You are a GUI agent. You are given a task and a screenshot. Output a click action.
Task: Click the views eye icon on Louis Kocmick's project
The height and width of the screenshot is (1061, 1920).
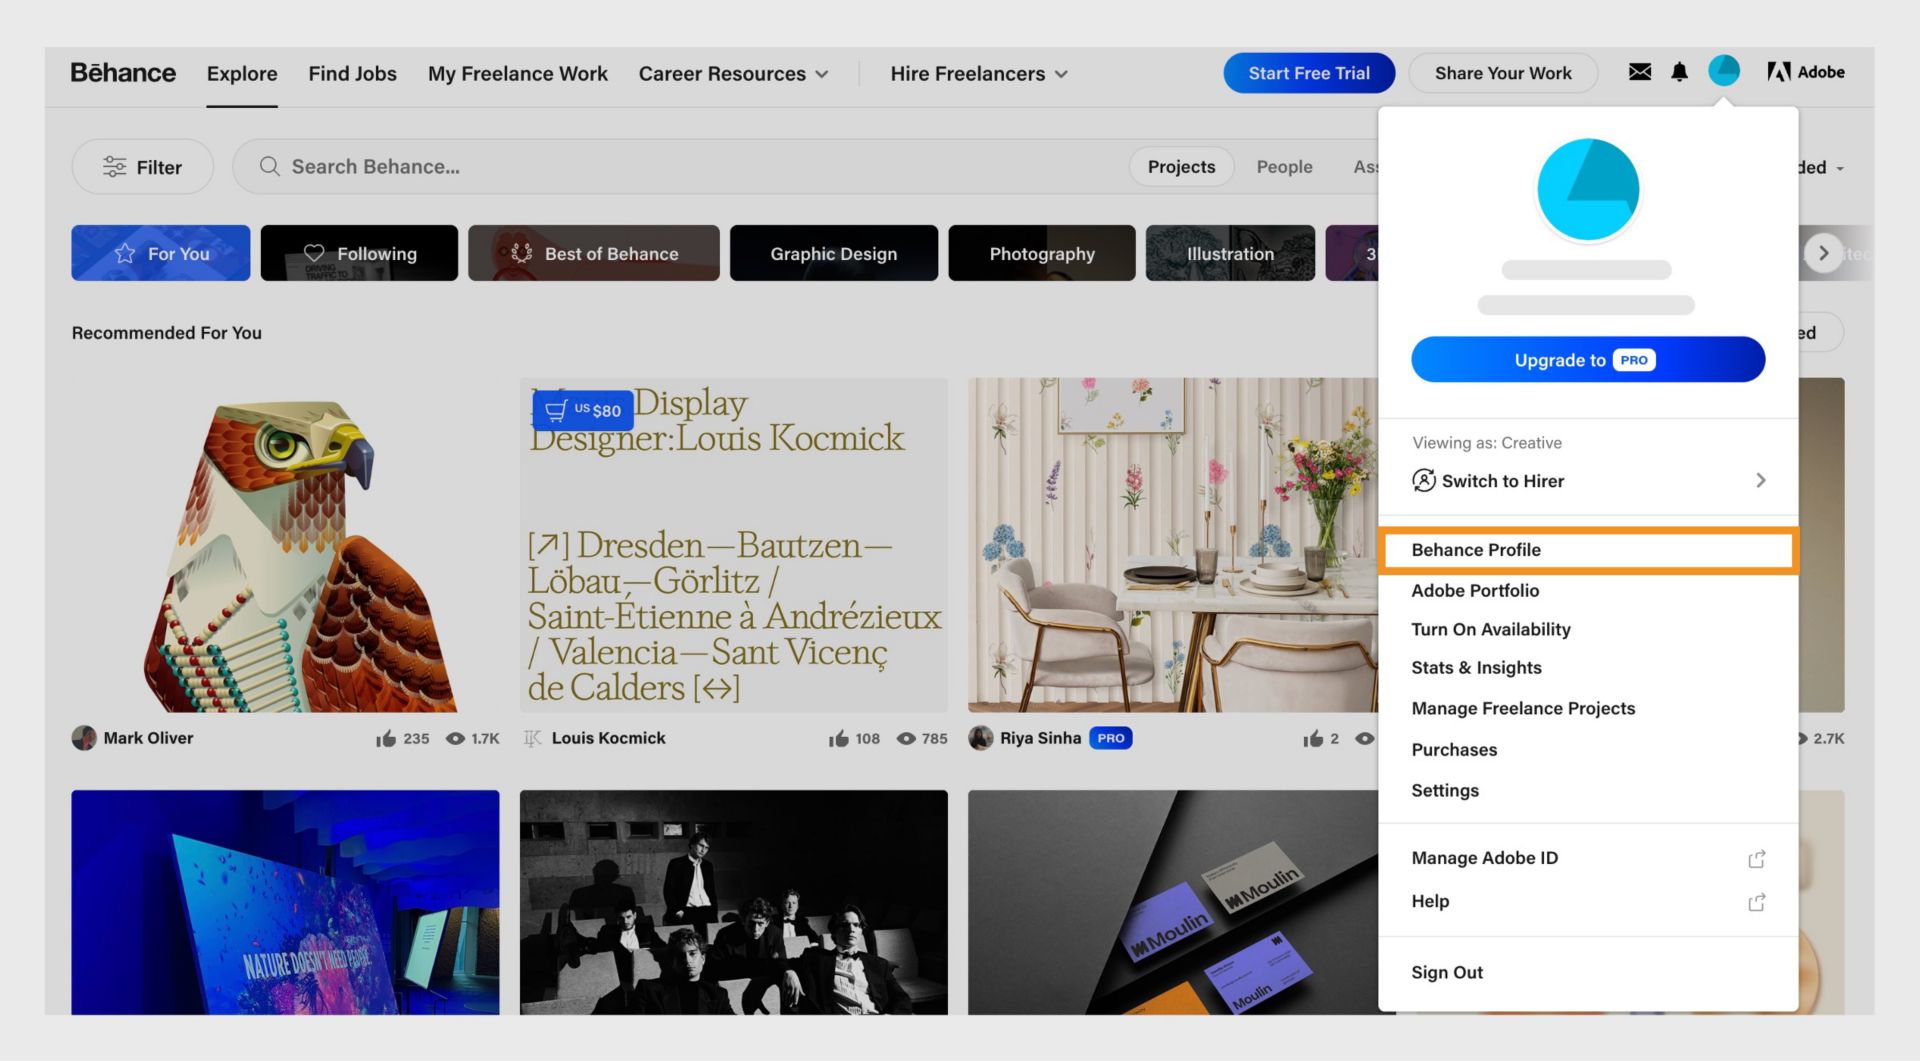point(906,738)
